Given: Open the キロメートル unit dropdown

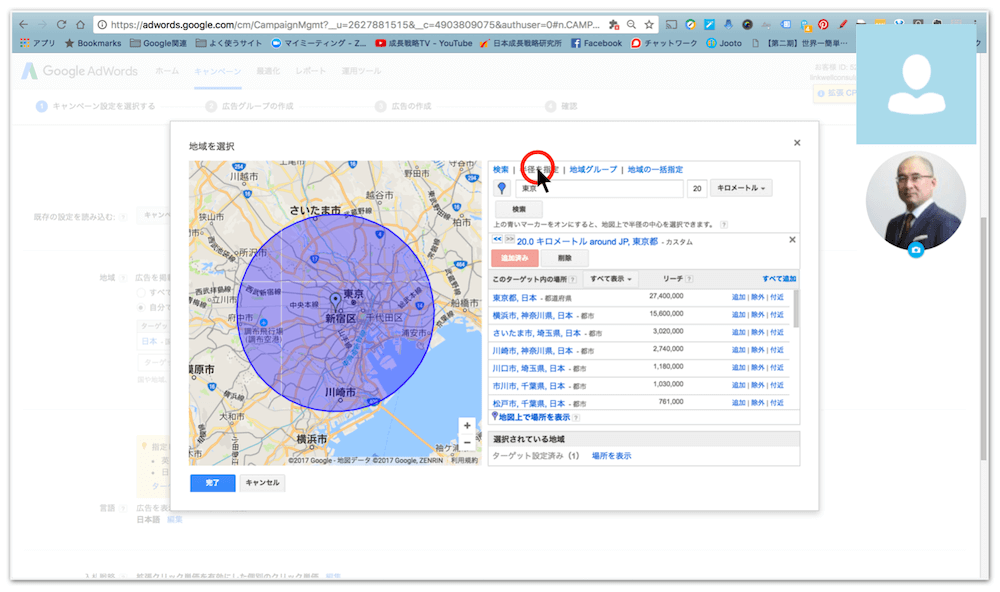Looking at the screenshot, I should pyautogui.click(x=740, y=188).
